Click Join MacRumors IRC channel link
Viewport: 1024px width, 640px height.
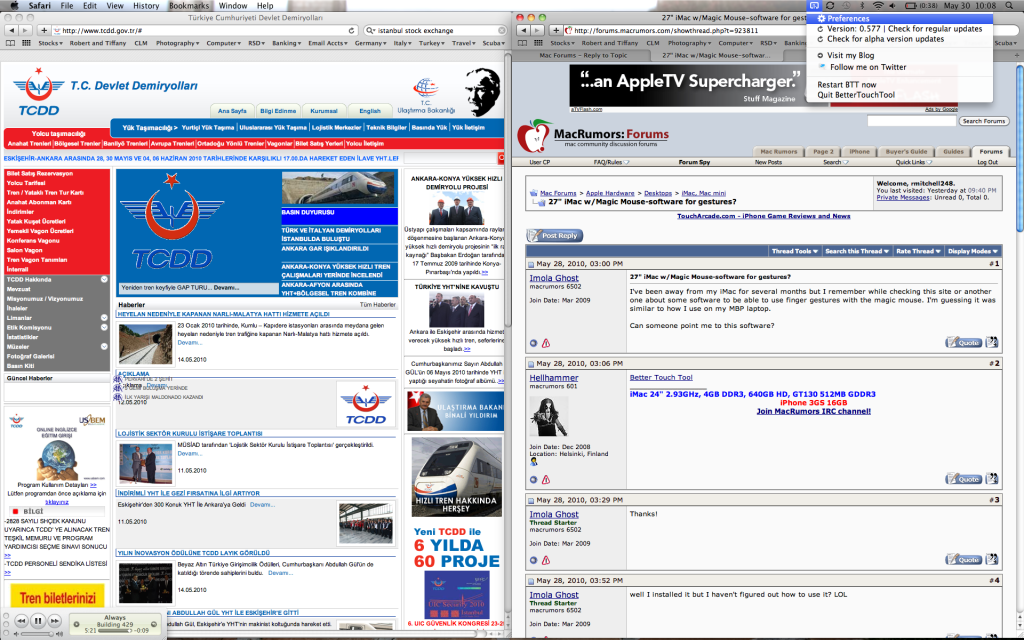click(813, 411)
